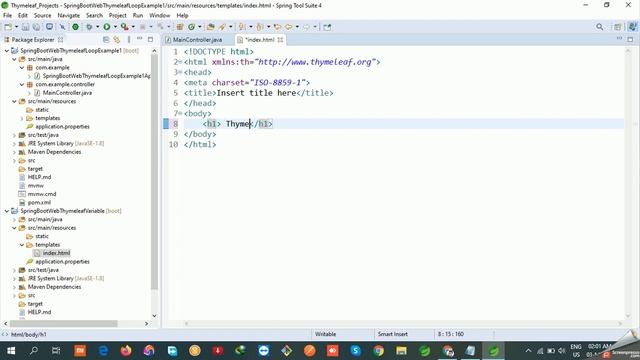Open the Windows Start menu

click(x=11, y=351)
